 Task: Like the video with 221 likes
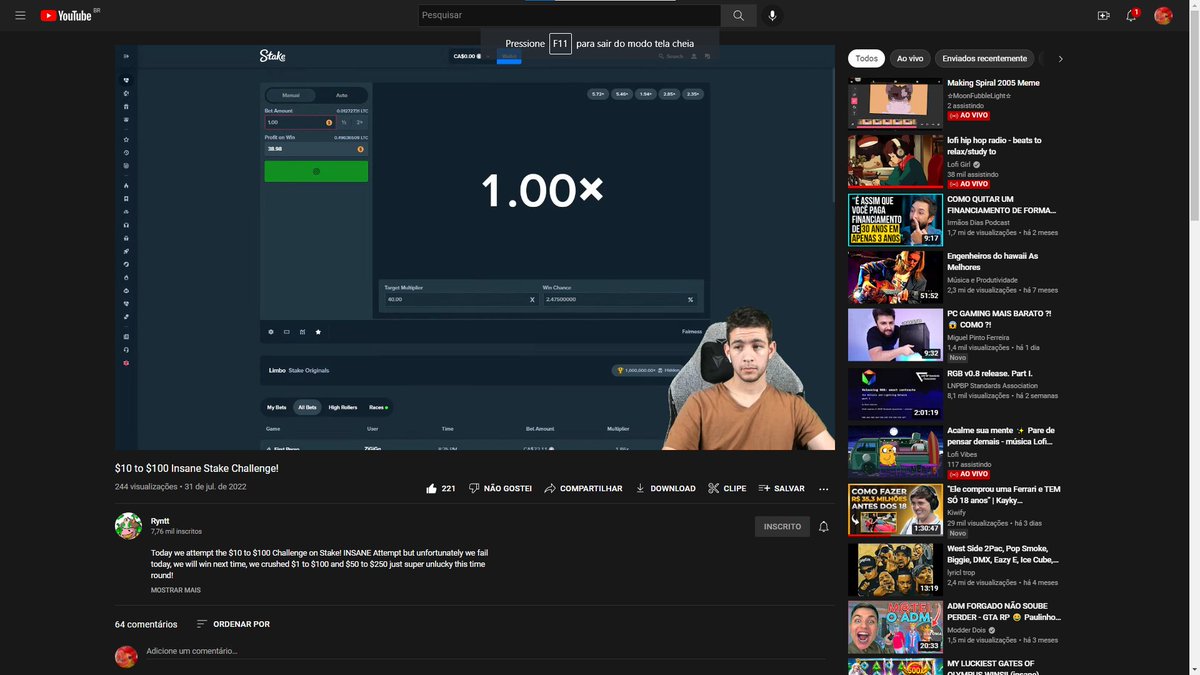(441, 489)
